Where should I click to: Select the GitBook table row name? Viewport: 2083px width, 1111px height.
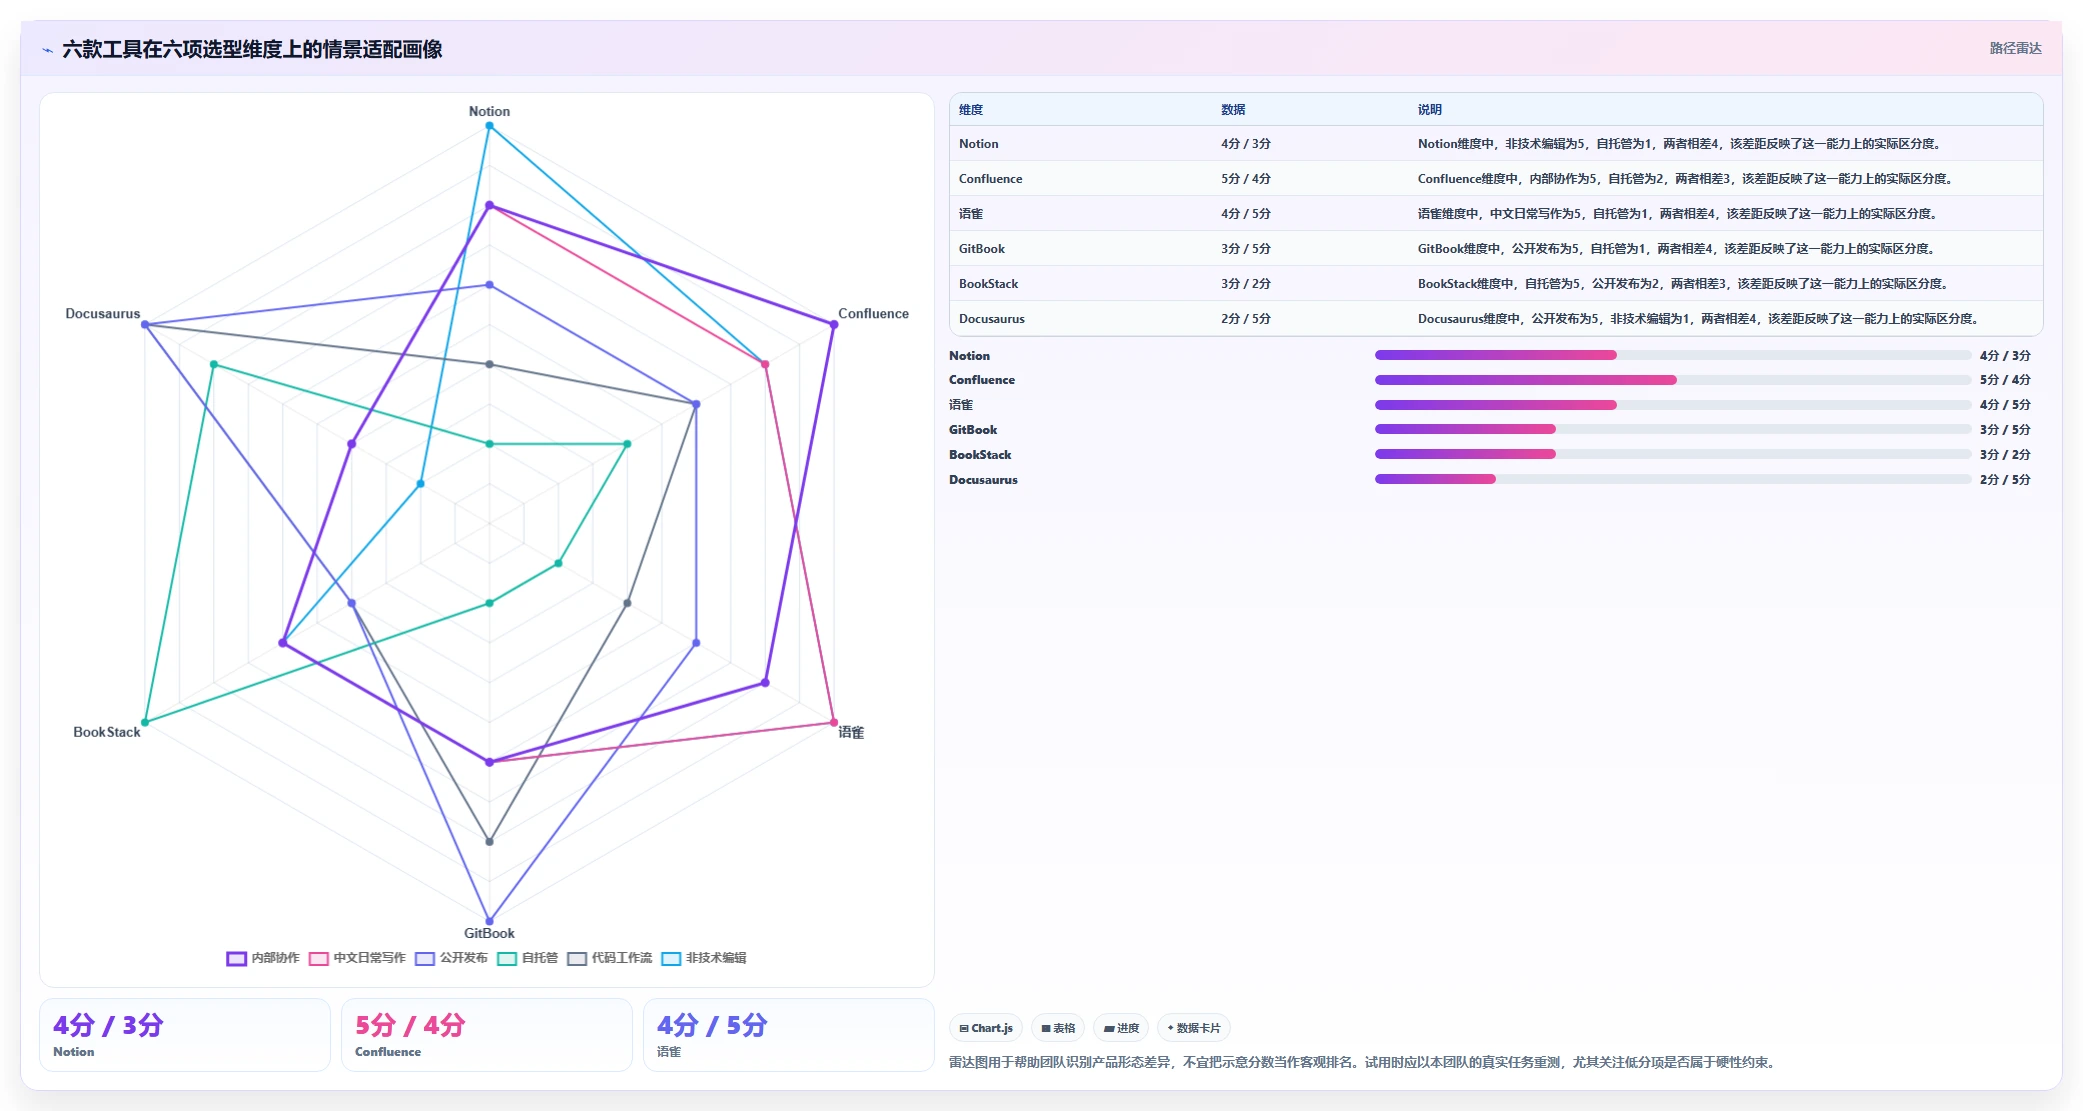(982, 249)
